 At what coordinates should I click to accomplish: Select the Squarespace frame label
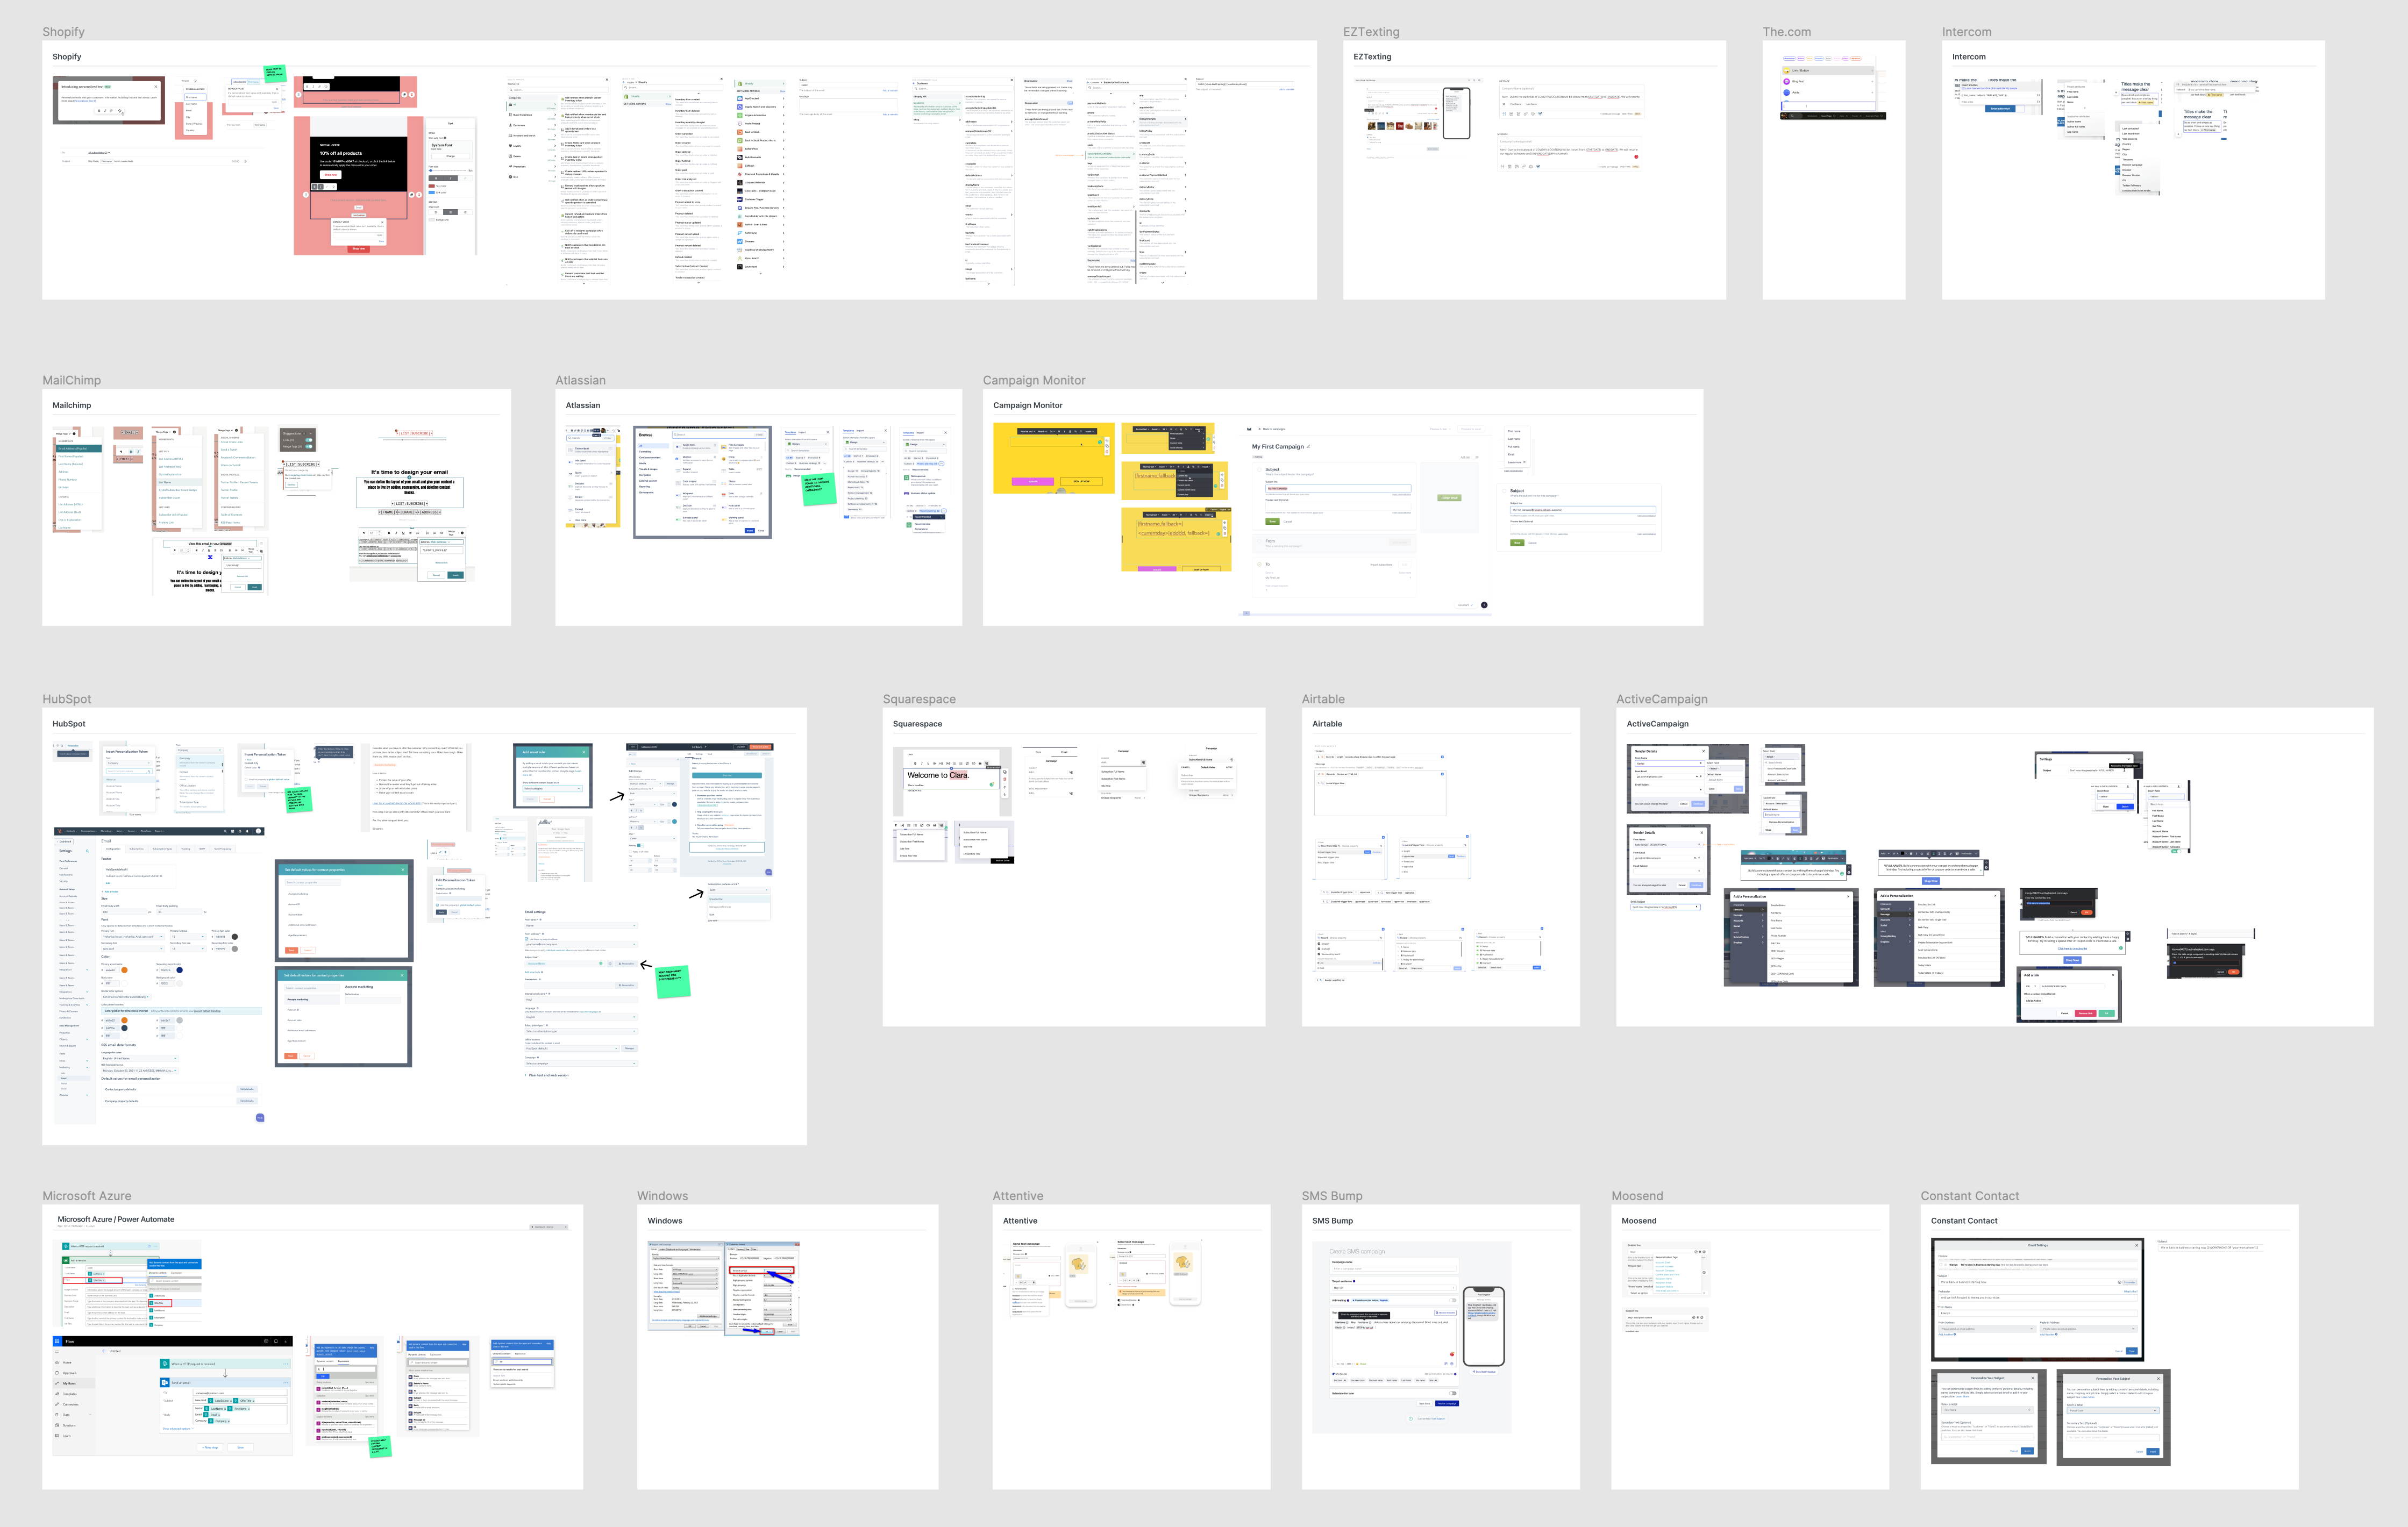[919, 699]
